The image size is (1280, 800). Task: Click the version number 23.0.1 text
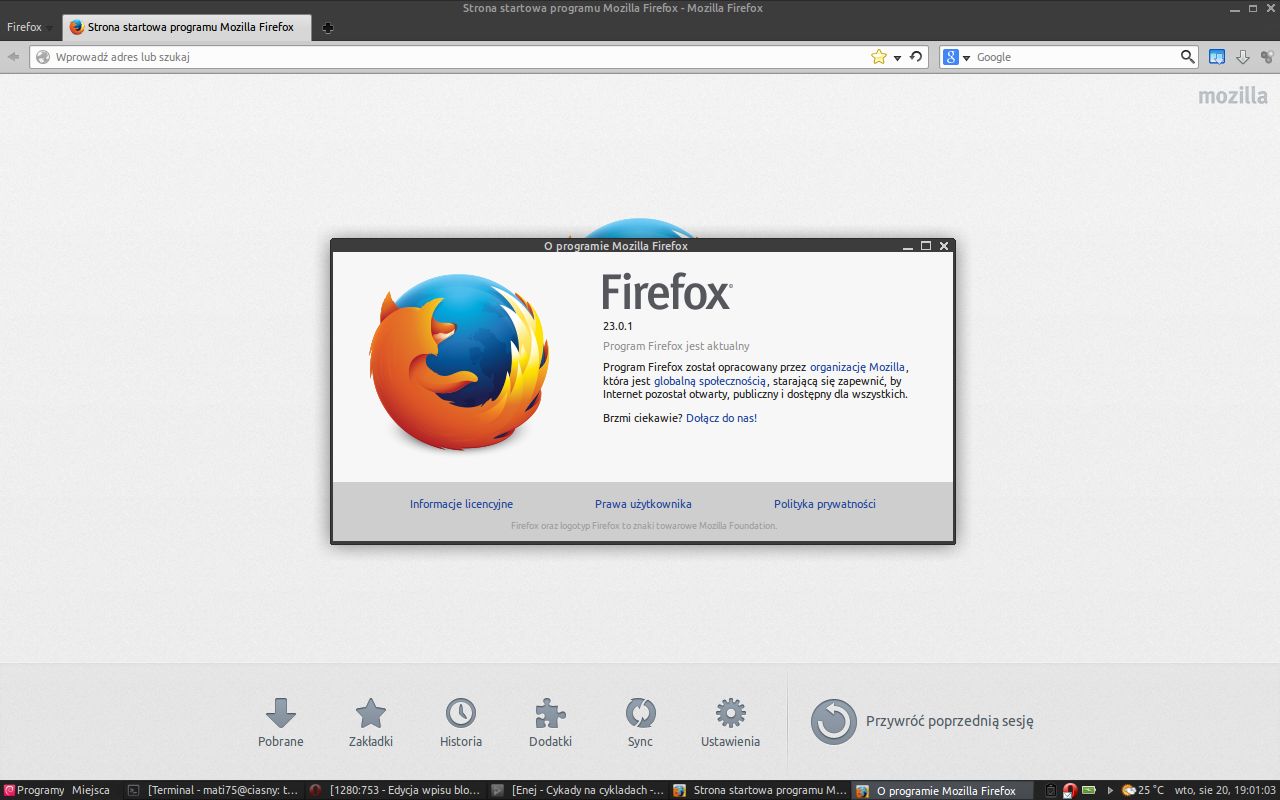click(x=618, y=326)
